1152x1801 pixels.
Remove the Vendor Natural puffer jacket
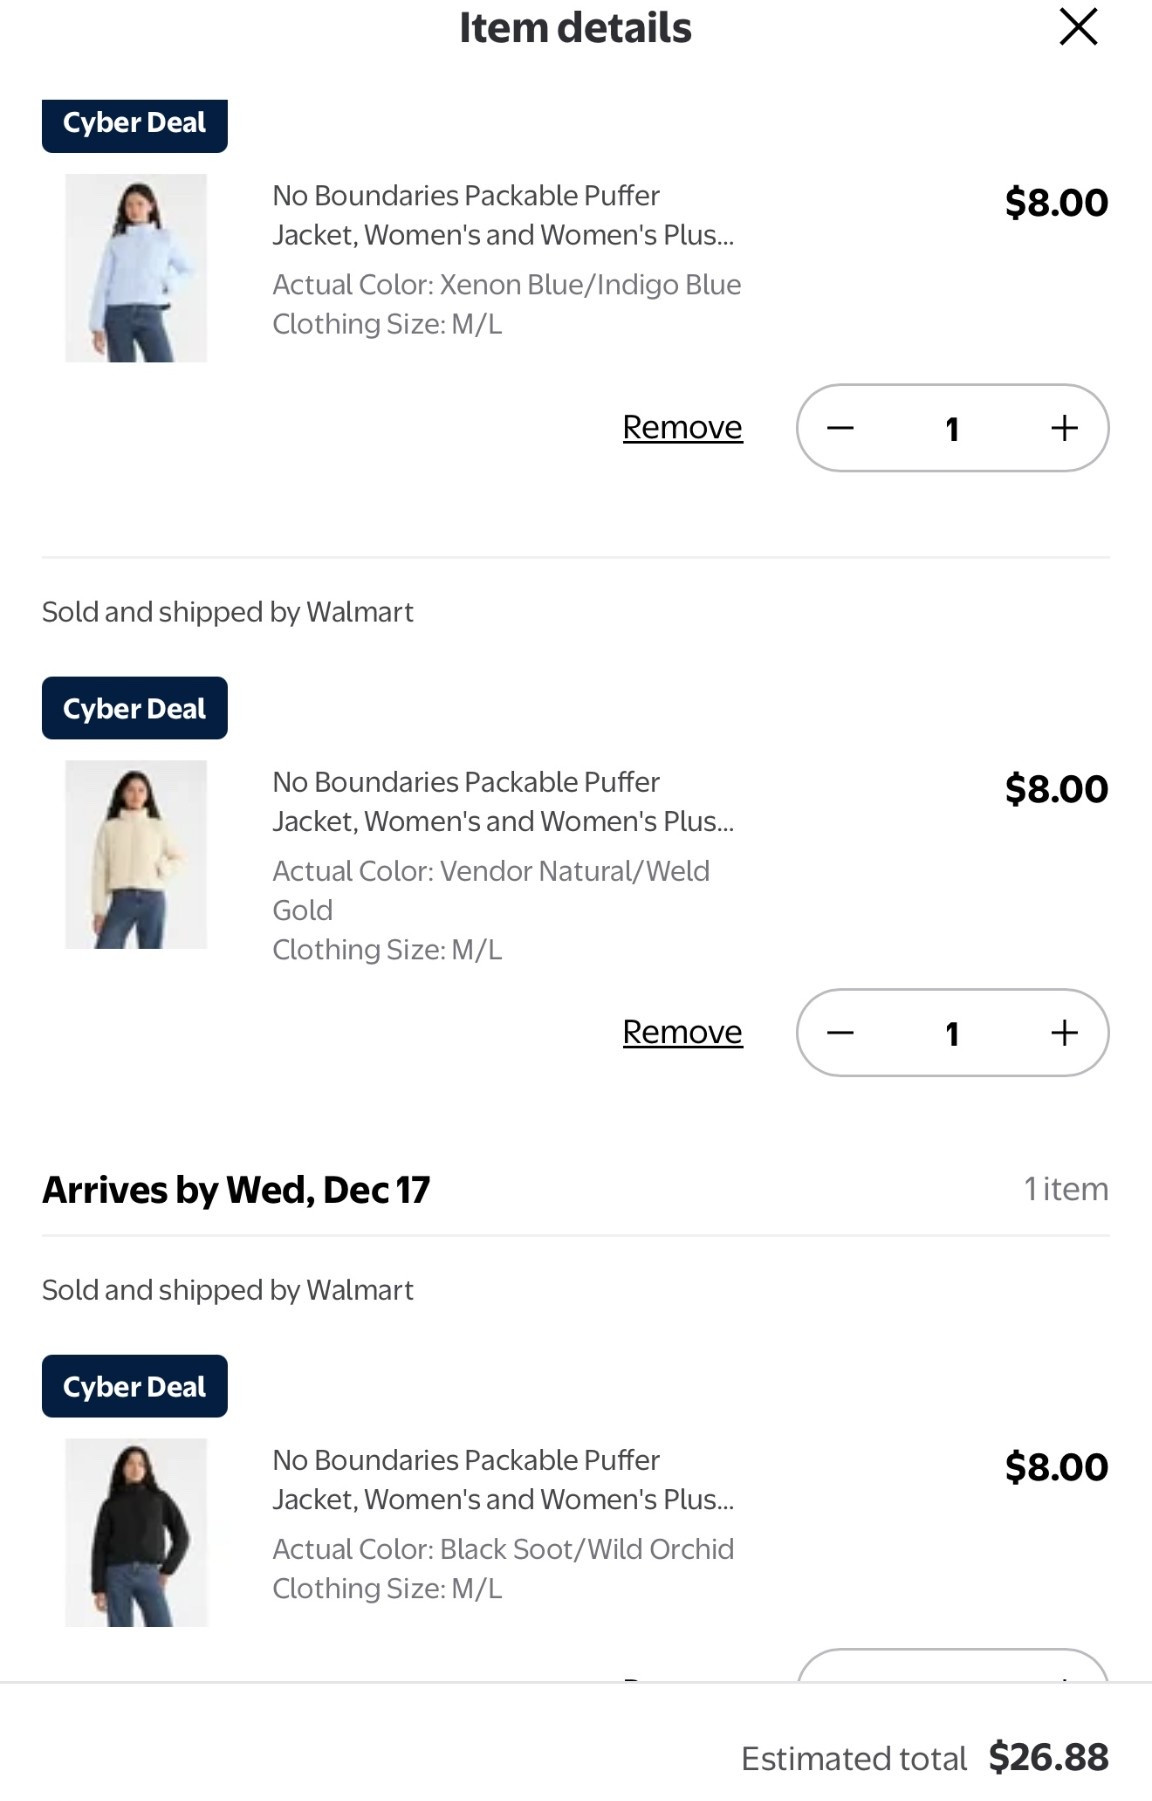point(682,1032)
